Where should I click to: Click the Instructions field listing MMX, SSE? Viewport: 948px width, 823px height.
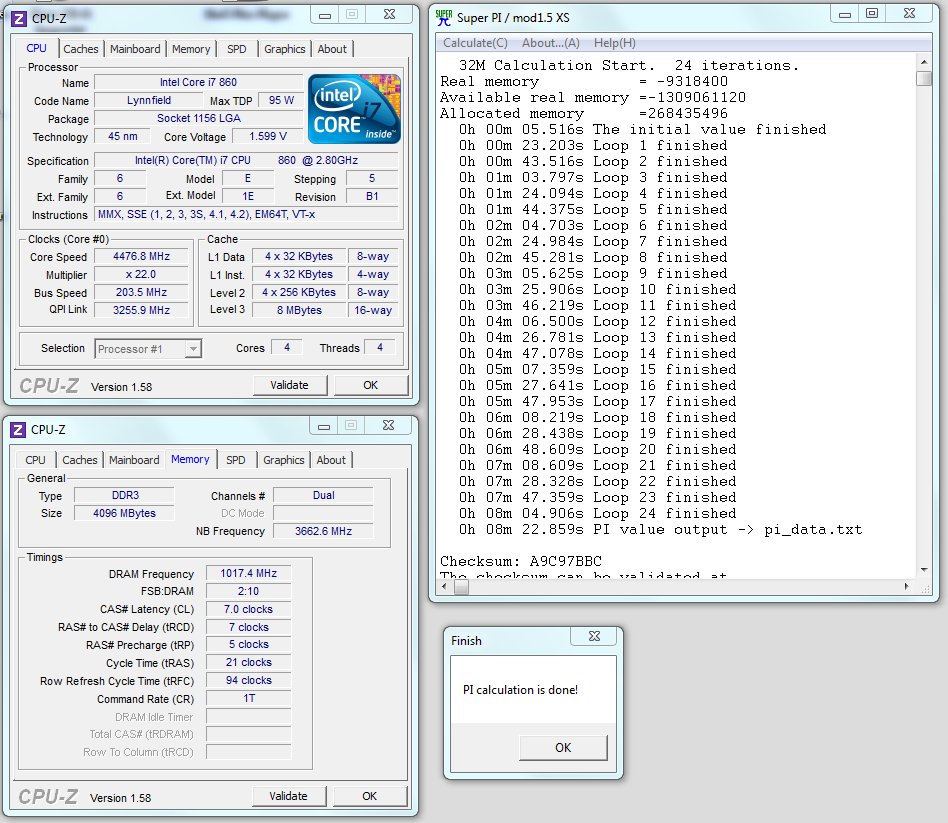pyautogui.click(x=246, y=215)
